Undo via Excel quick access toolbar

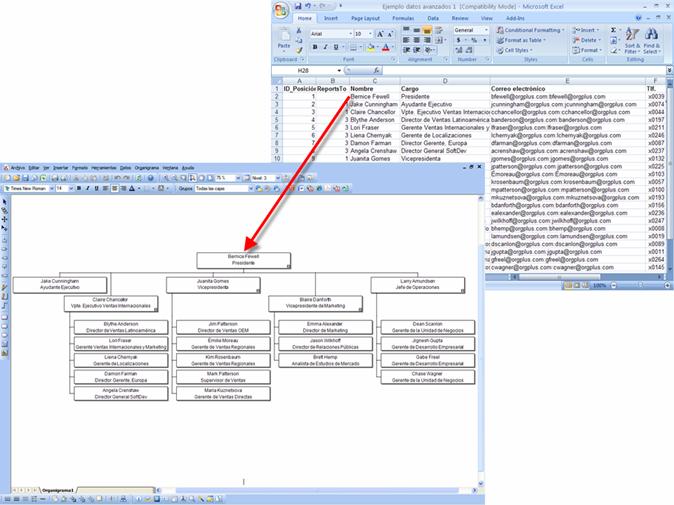click(308, 6)
